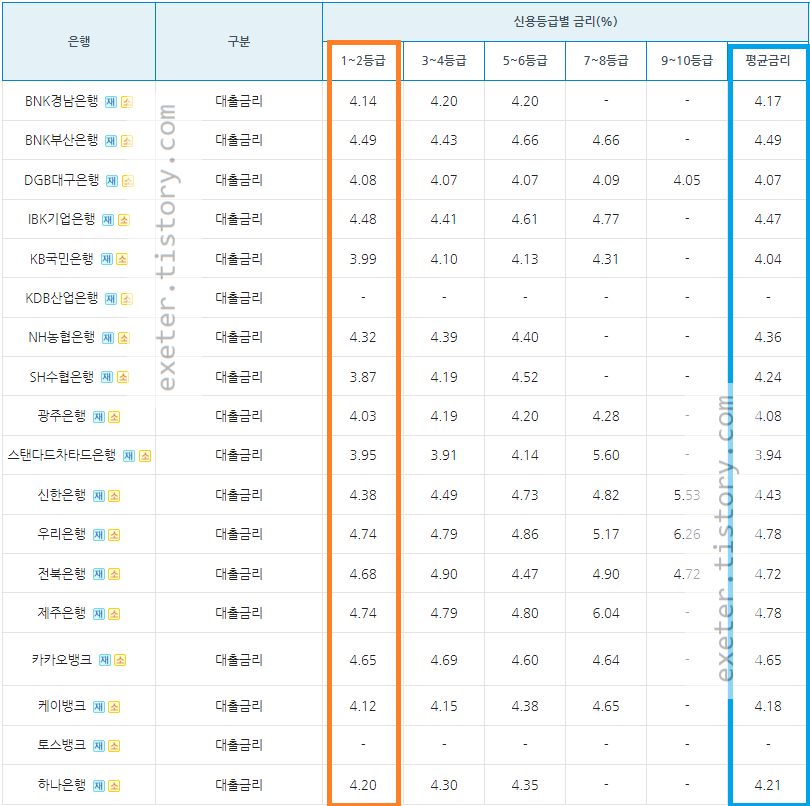The image size is (810, 806).
Task: Click the 은행 column header
Action: click(79, 41)
